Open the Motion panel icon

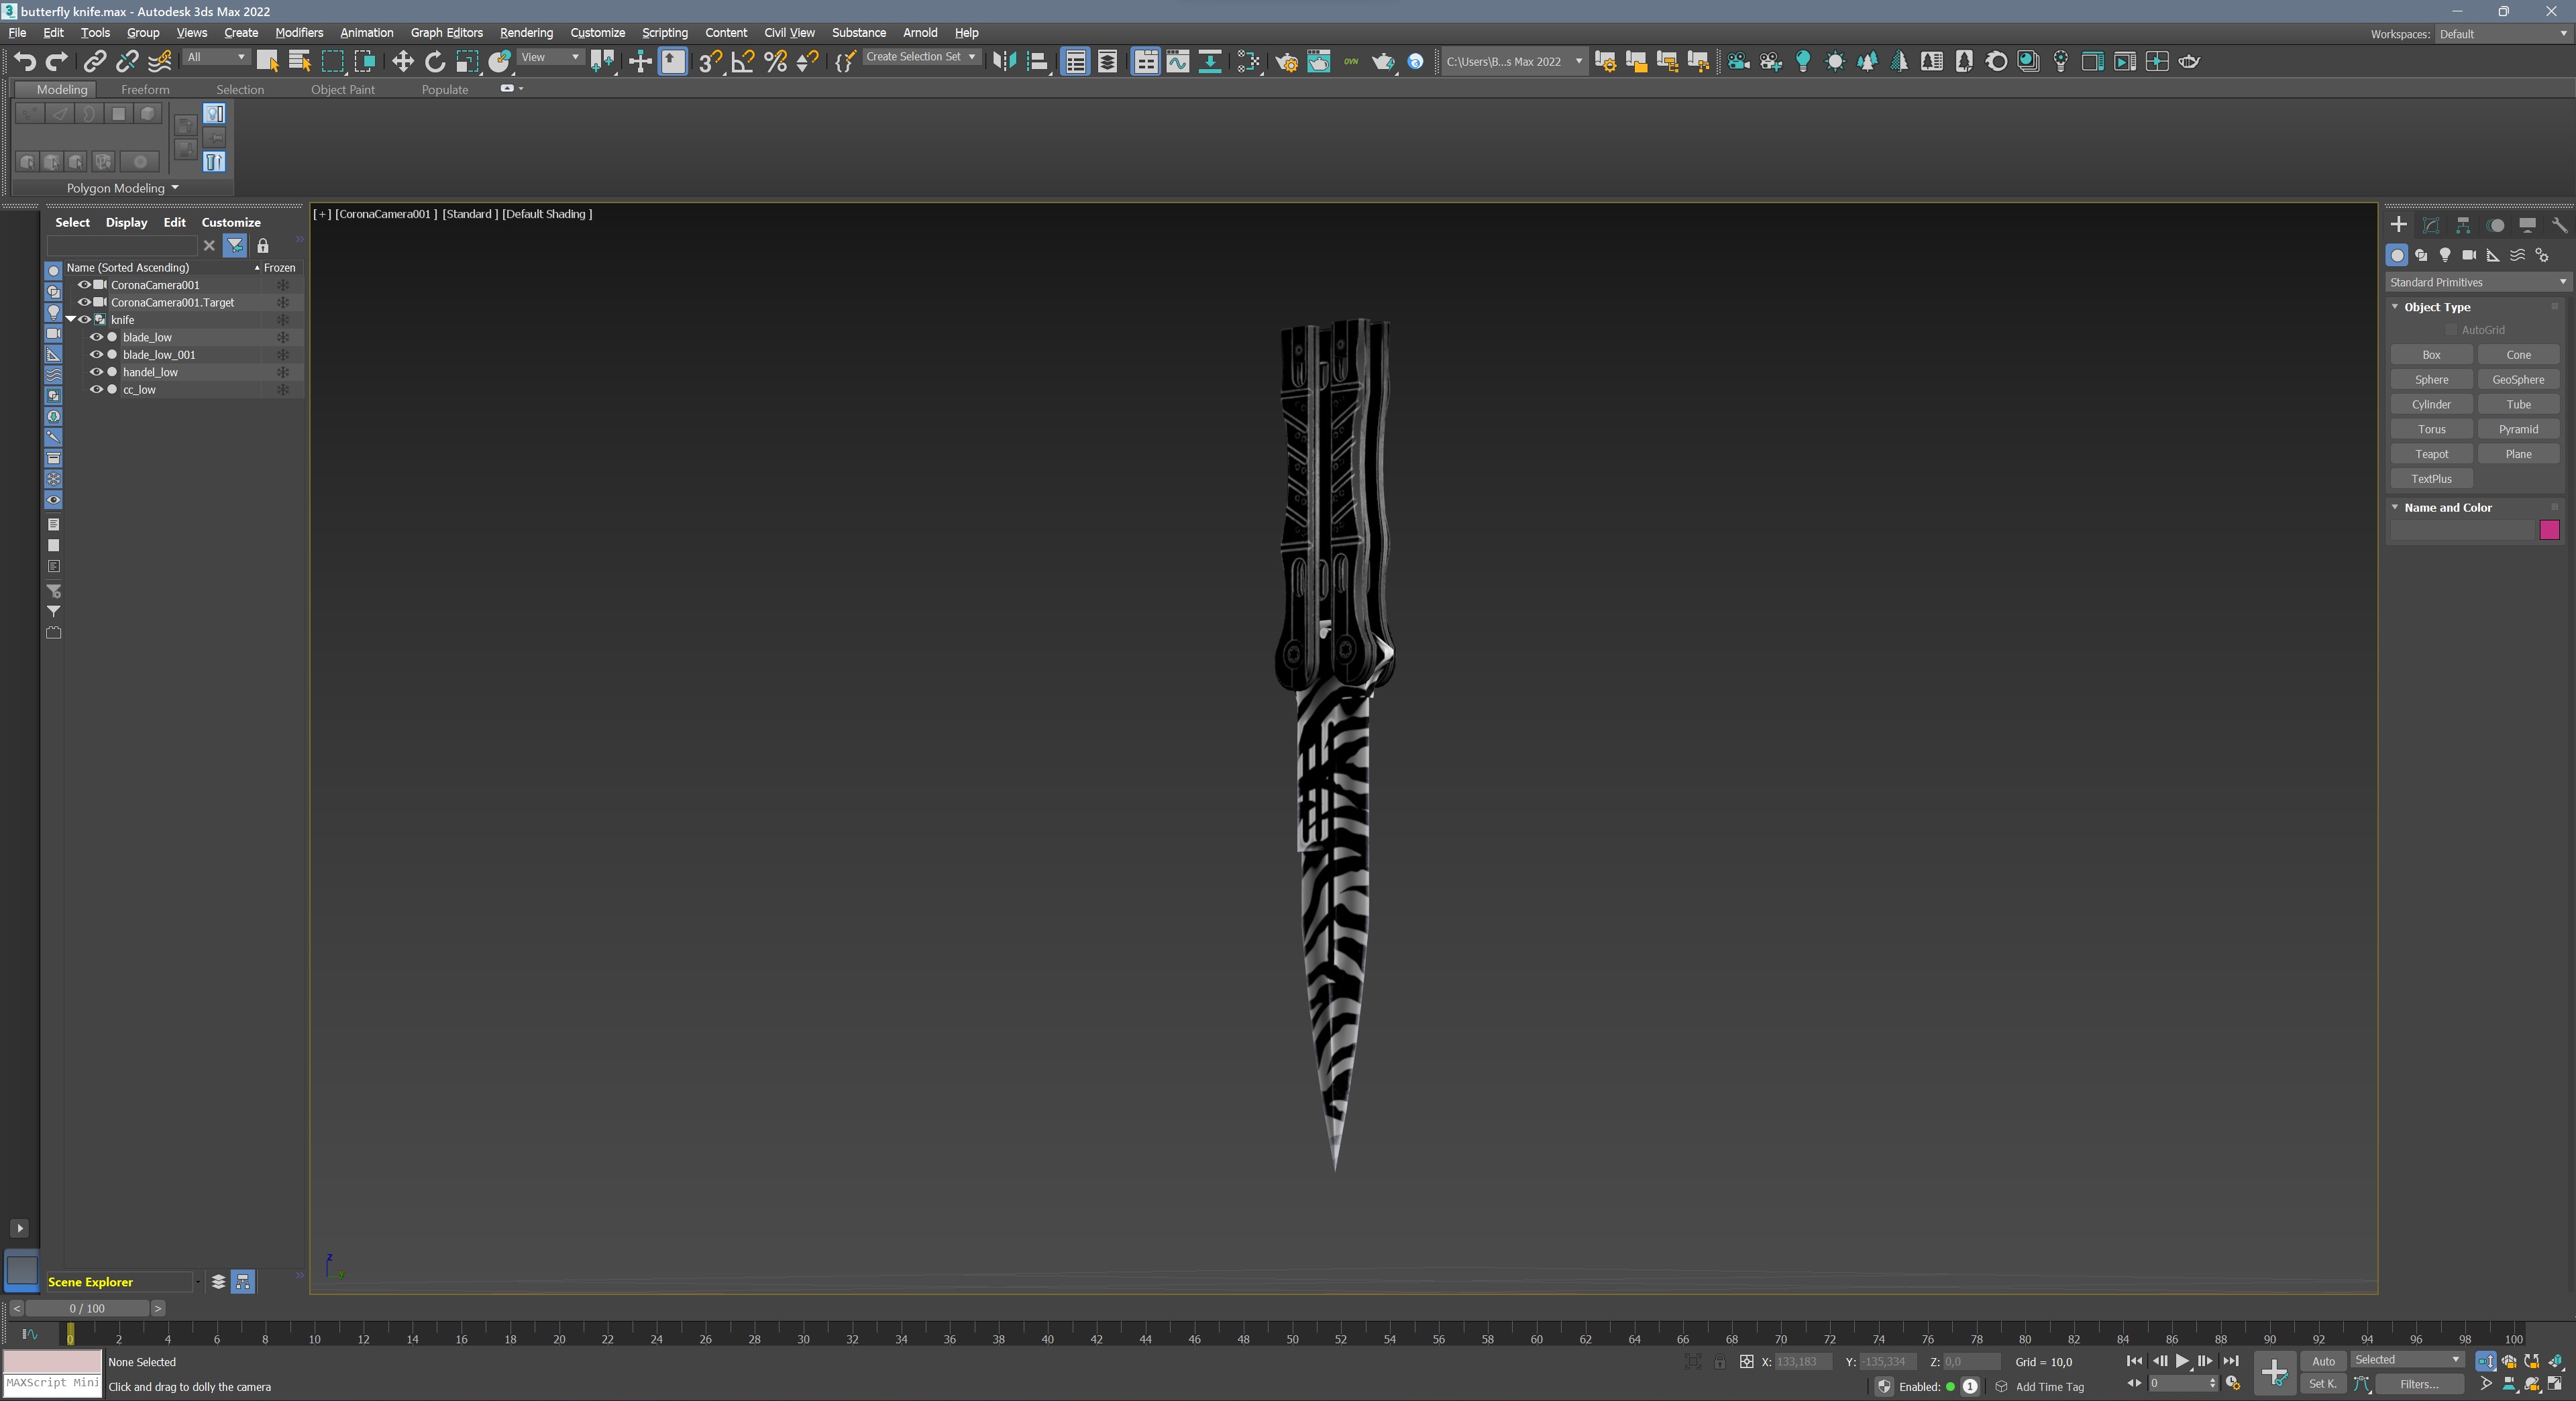[x=2495, y=225]
